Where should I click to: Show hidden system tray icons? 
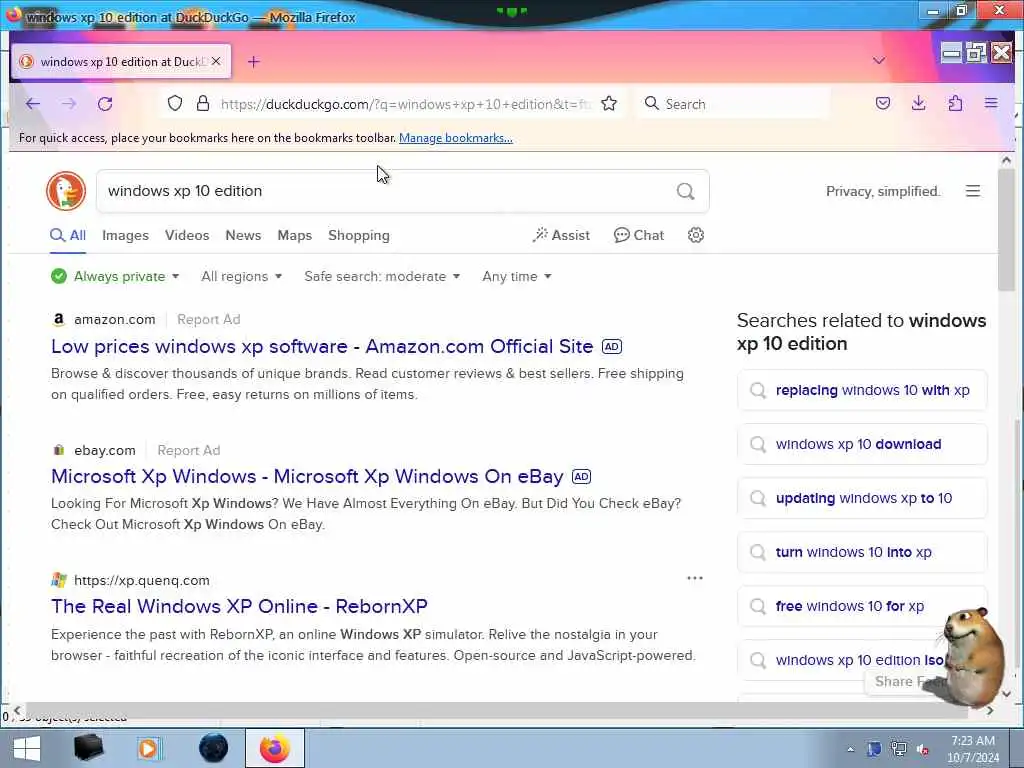pyautogui.click(x=850, y=750)
